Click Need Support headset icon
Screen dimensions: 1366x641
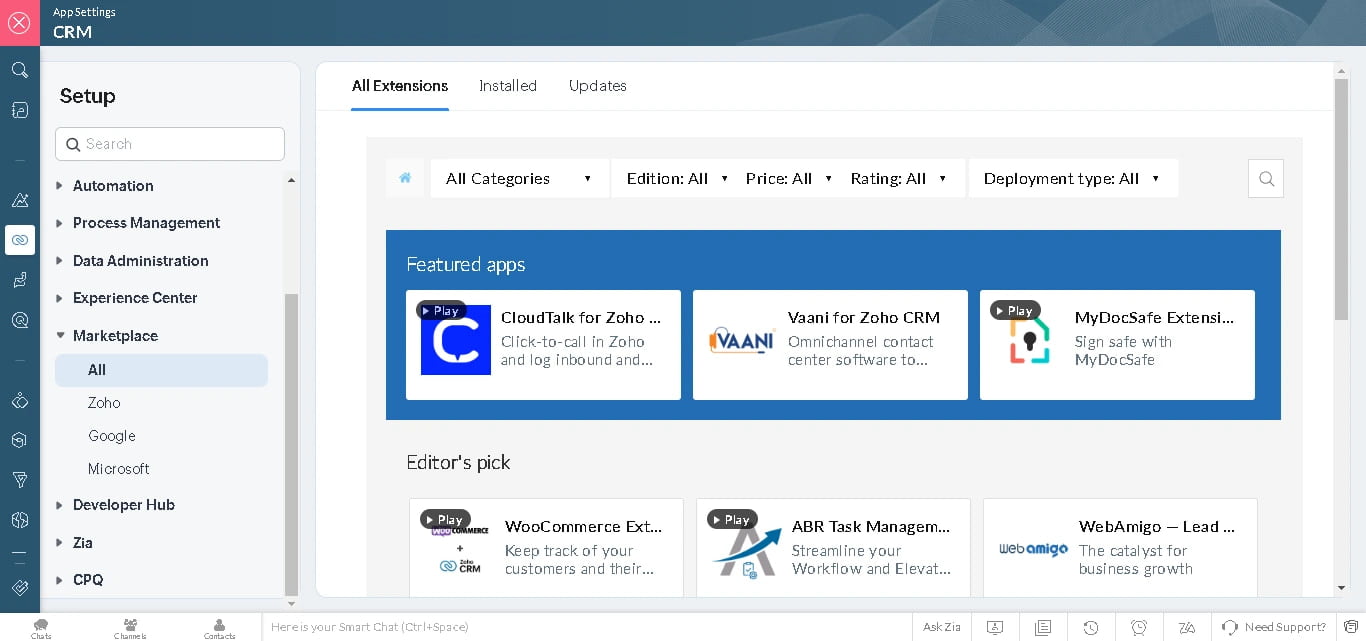point(1230,627)
